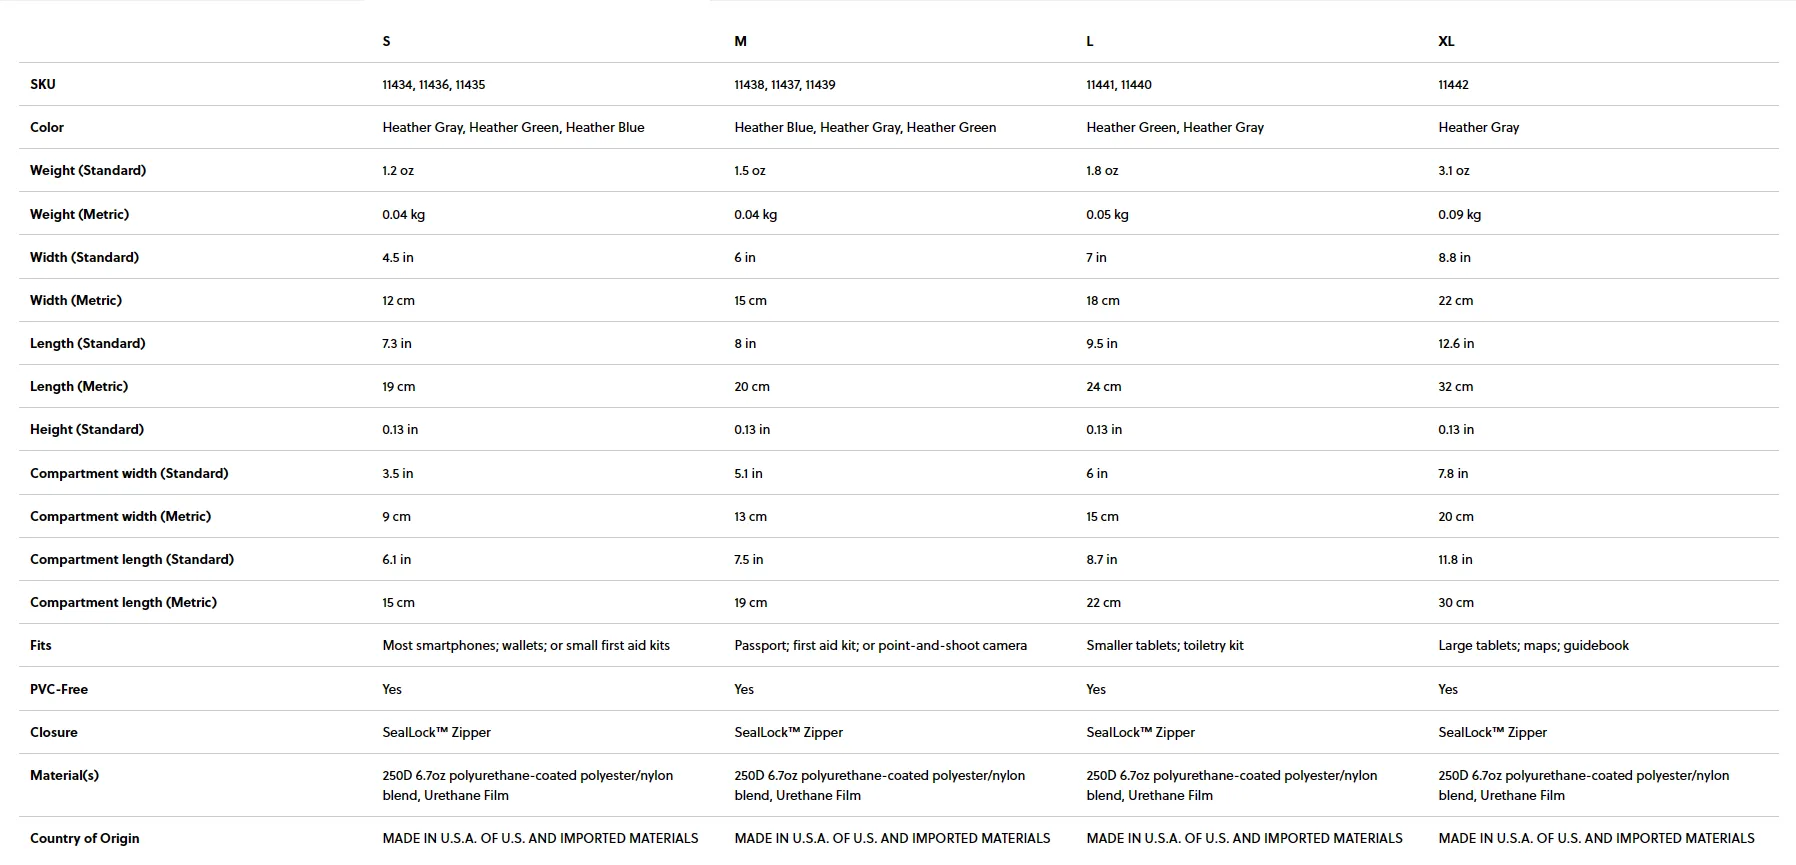1796x865 pixels.
Task: Click the Country of Origin label
Action: pyautogui.click(x=85, y=838)
